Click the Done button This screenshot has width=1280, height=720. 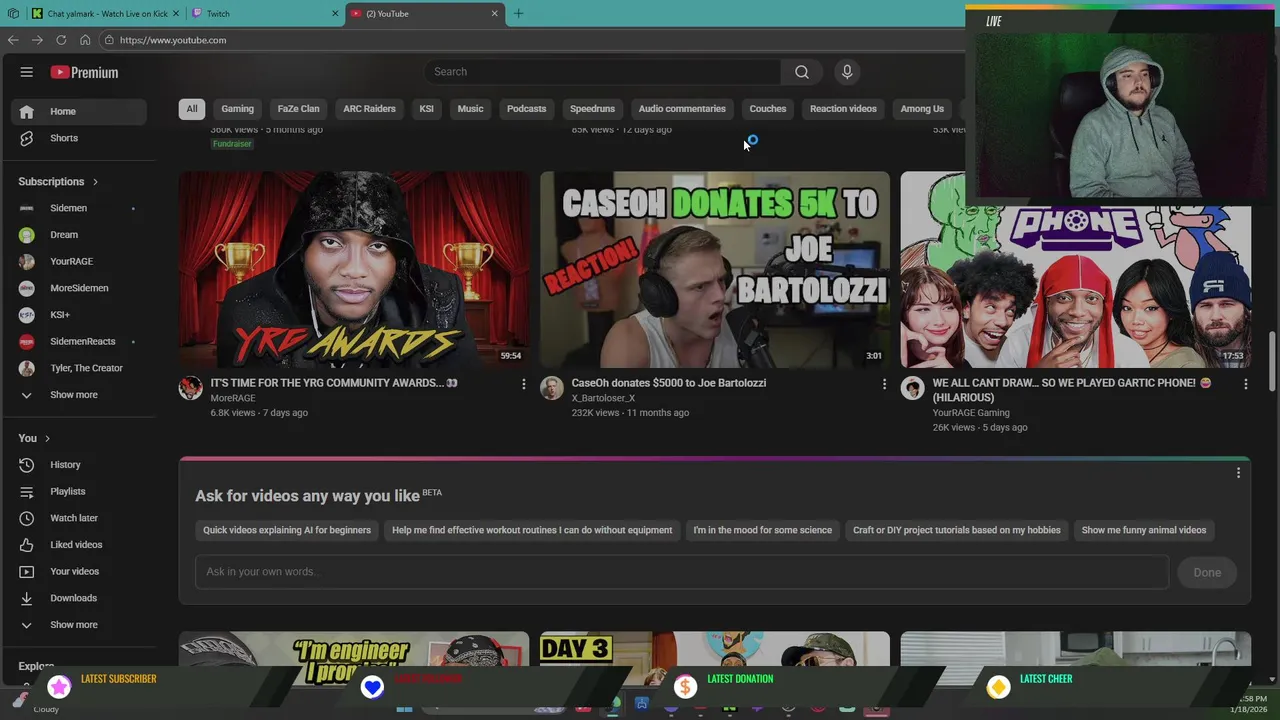(x=1207, y=573)
